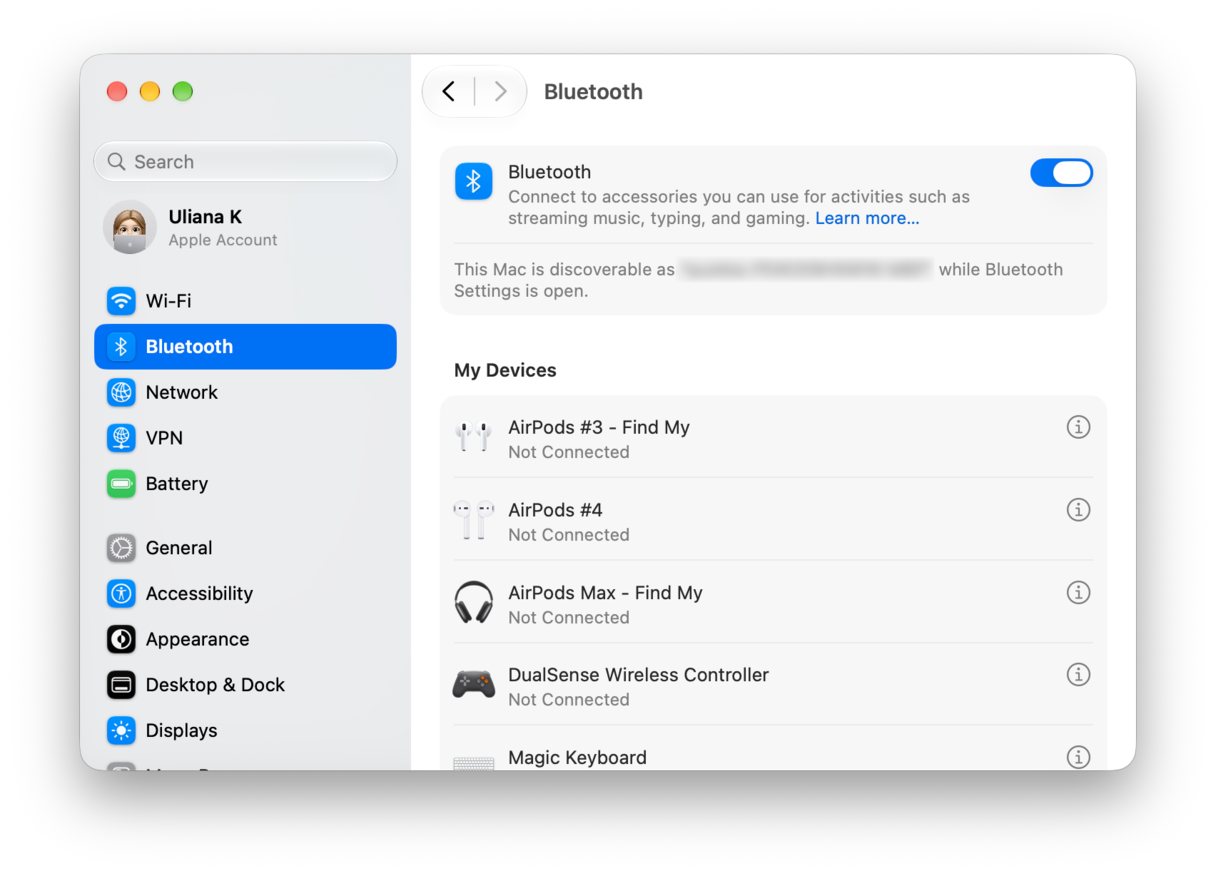Click the Network globe icon
The width and height of the screenshot is (1216, 876).
click(x=121, y=392)
